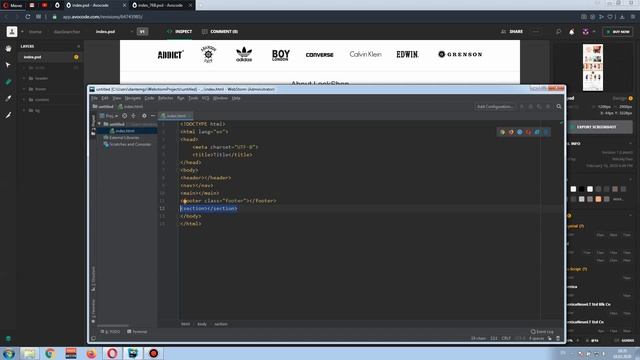Expand the content layer group in Avocode

coord(24,100)
